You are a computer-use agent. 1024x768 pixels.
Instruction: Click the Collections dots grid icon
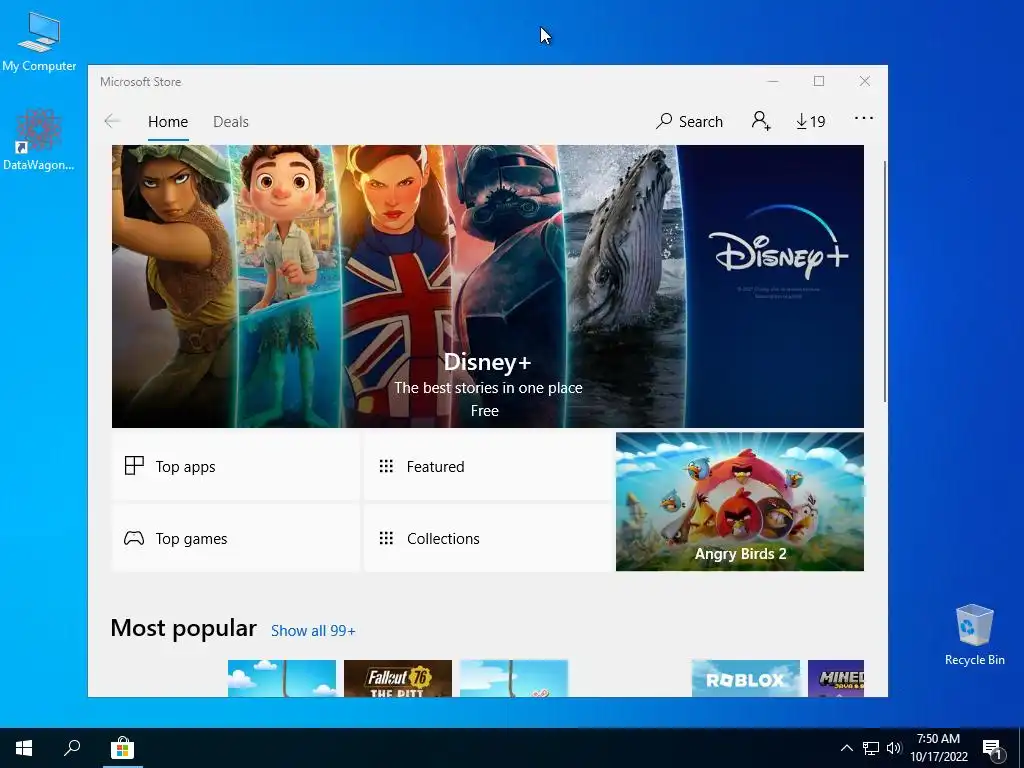click(x=386, y=538)
